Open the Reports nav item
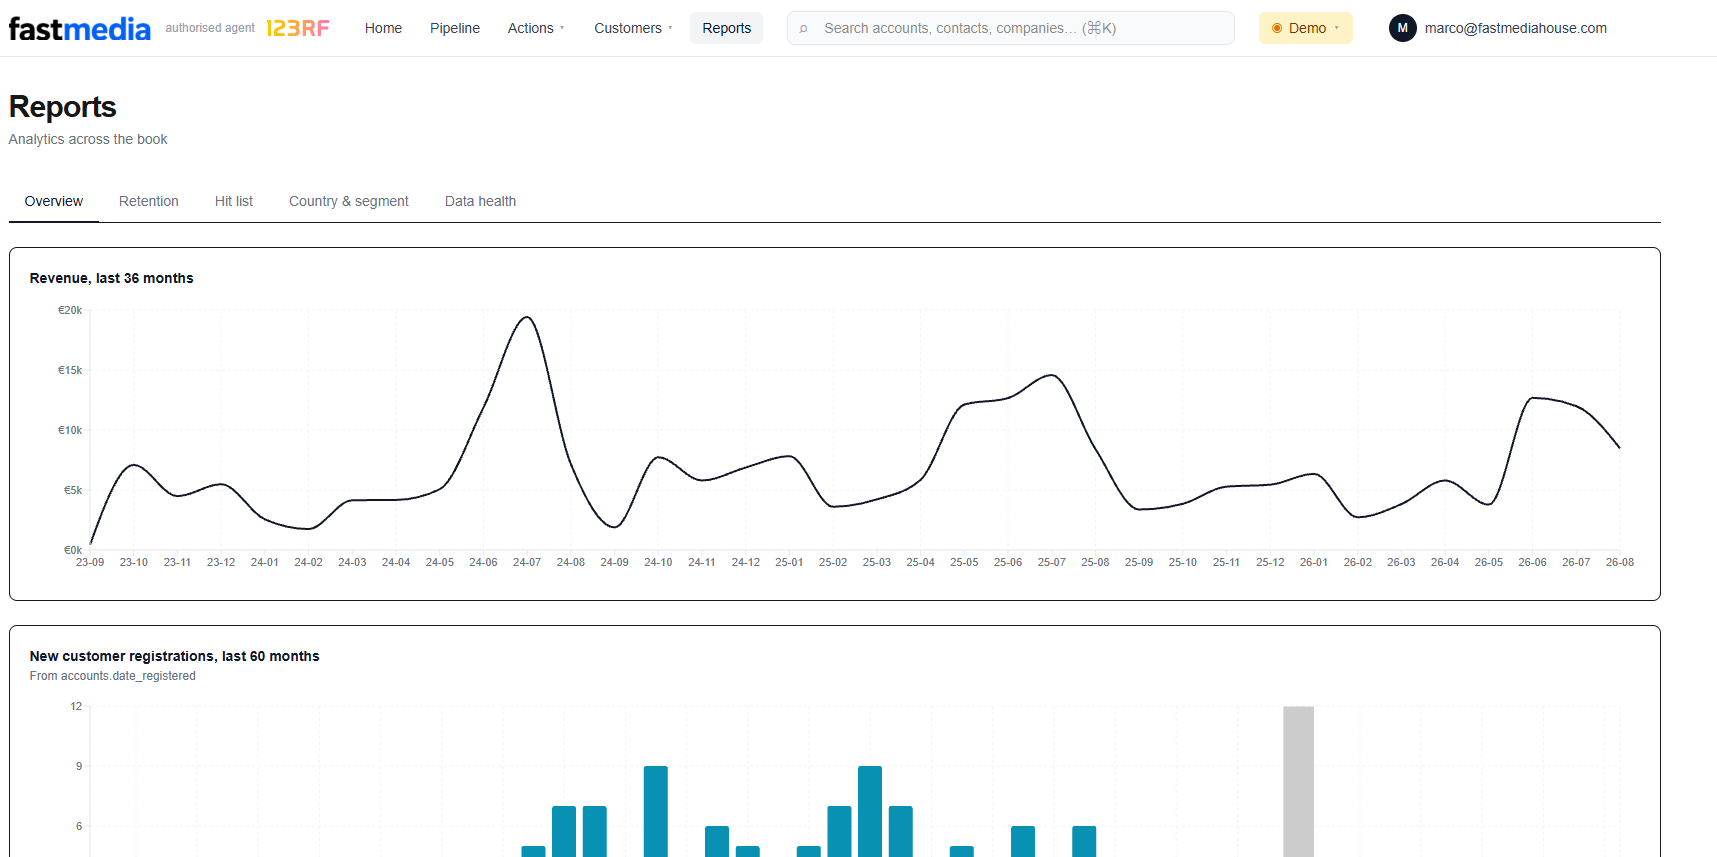The width and height of the screenshot is (1717, 857). 726,28
